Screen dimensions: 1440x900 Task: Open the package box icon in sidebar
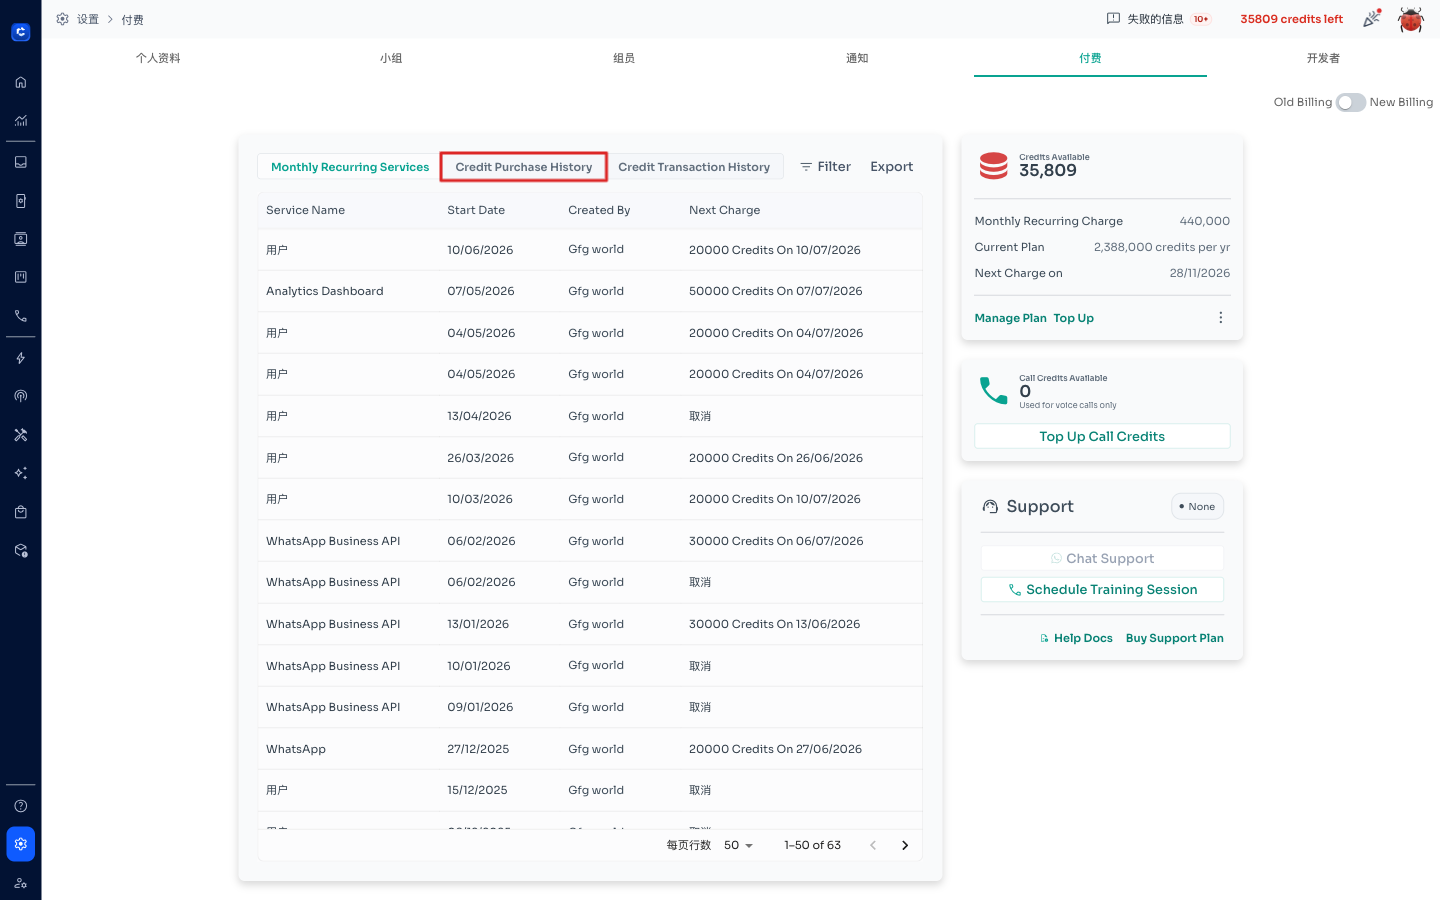click(20, 550)
